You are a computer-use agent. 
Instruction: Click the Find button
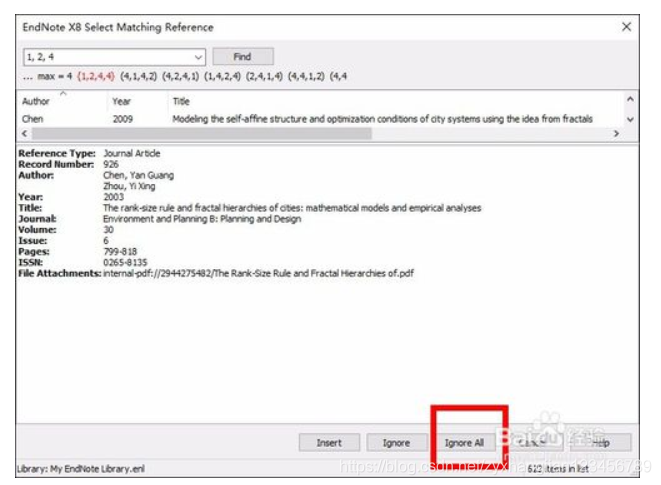243,57
